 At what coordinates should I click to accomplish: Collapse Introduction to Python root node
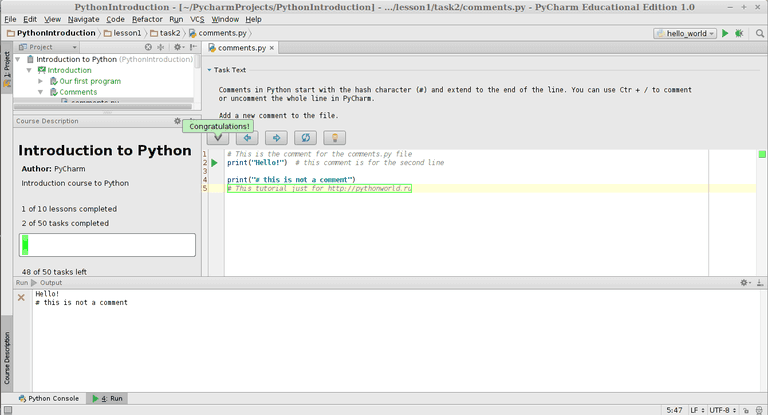click(18, 59)
